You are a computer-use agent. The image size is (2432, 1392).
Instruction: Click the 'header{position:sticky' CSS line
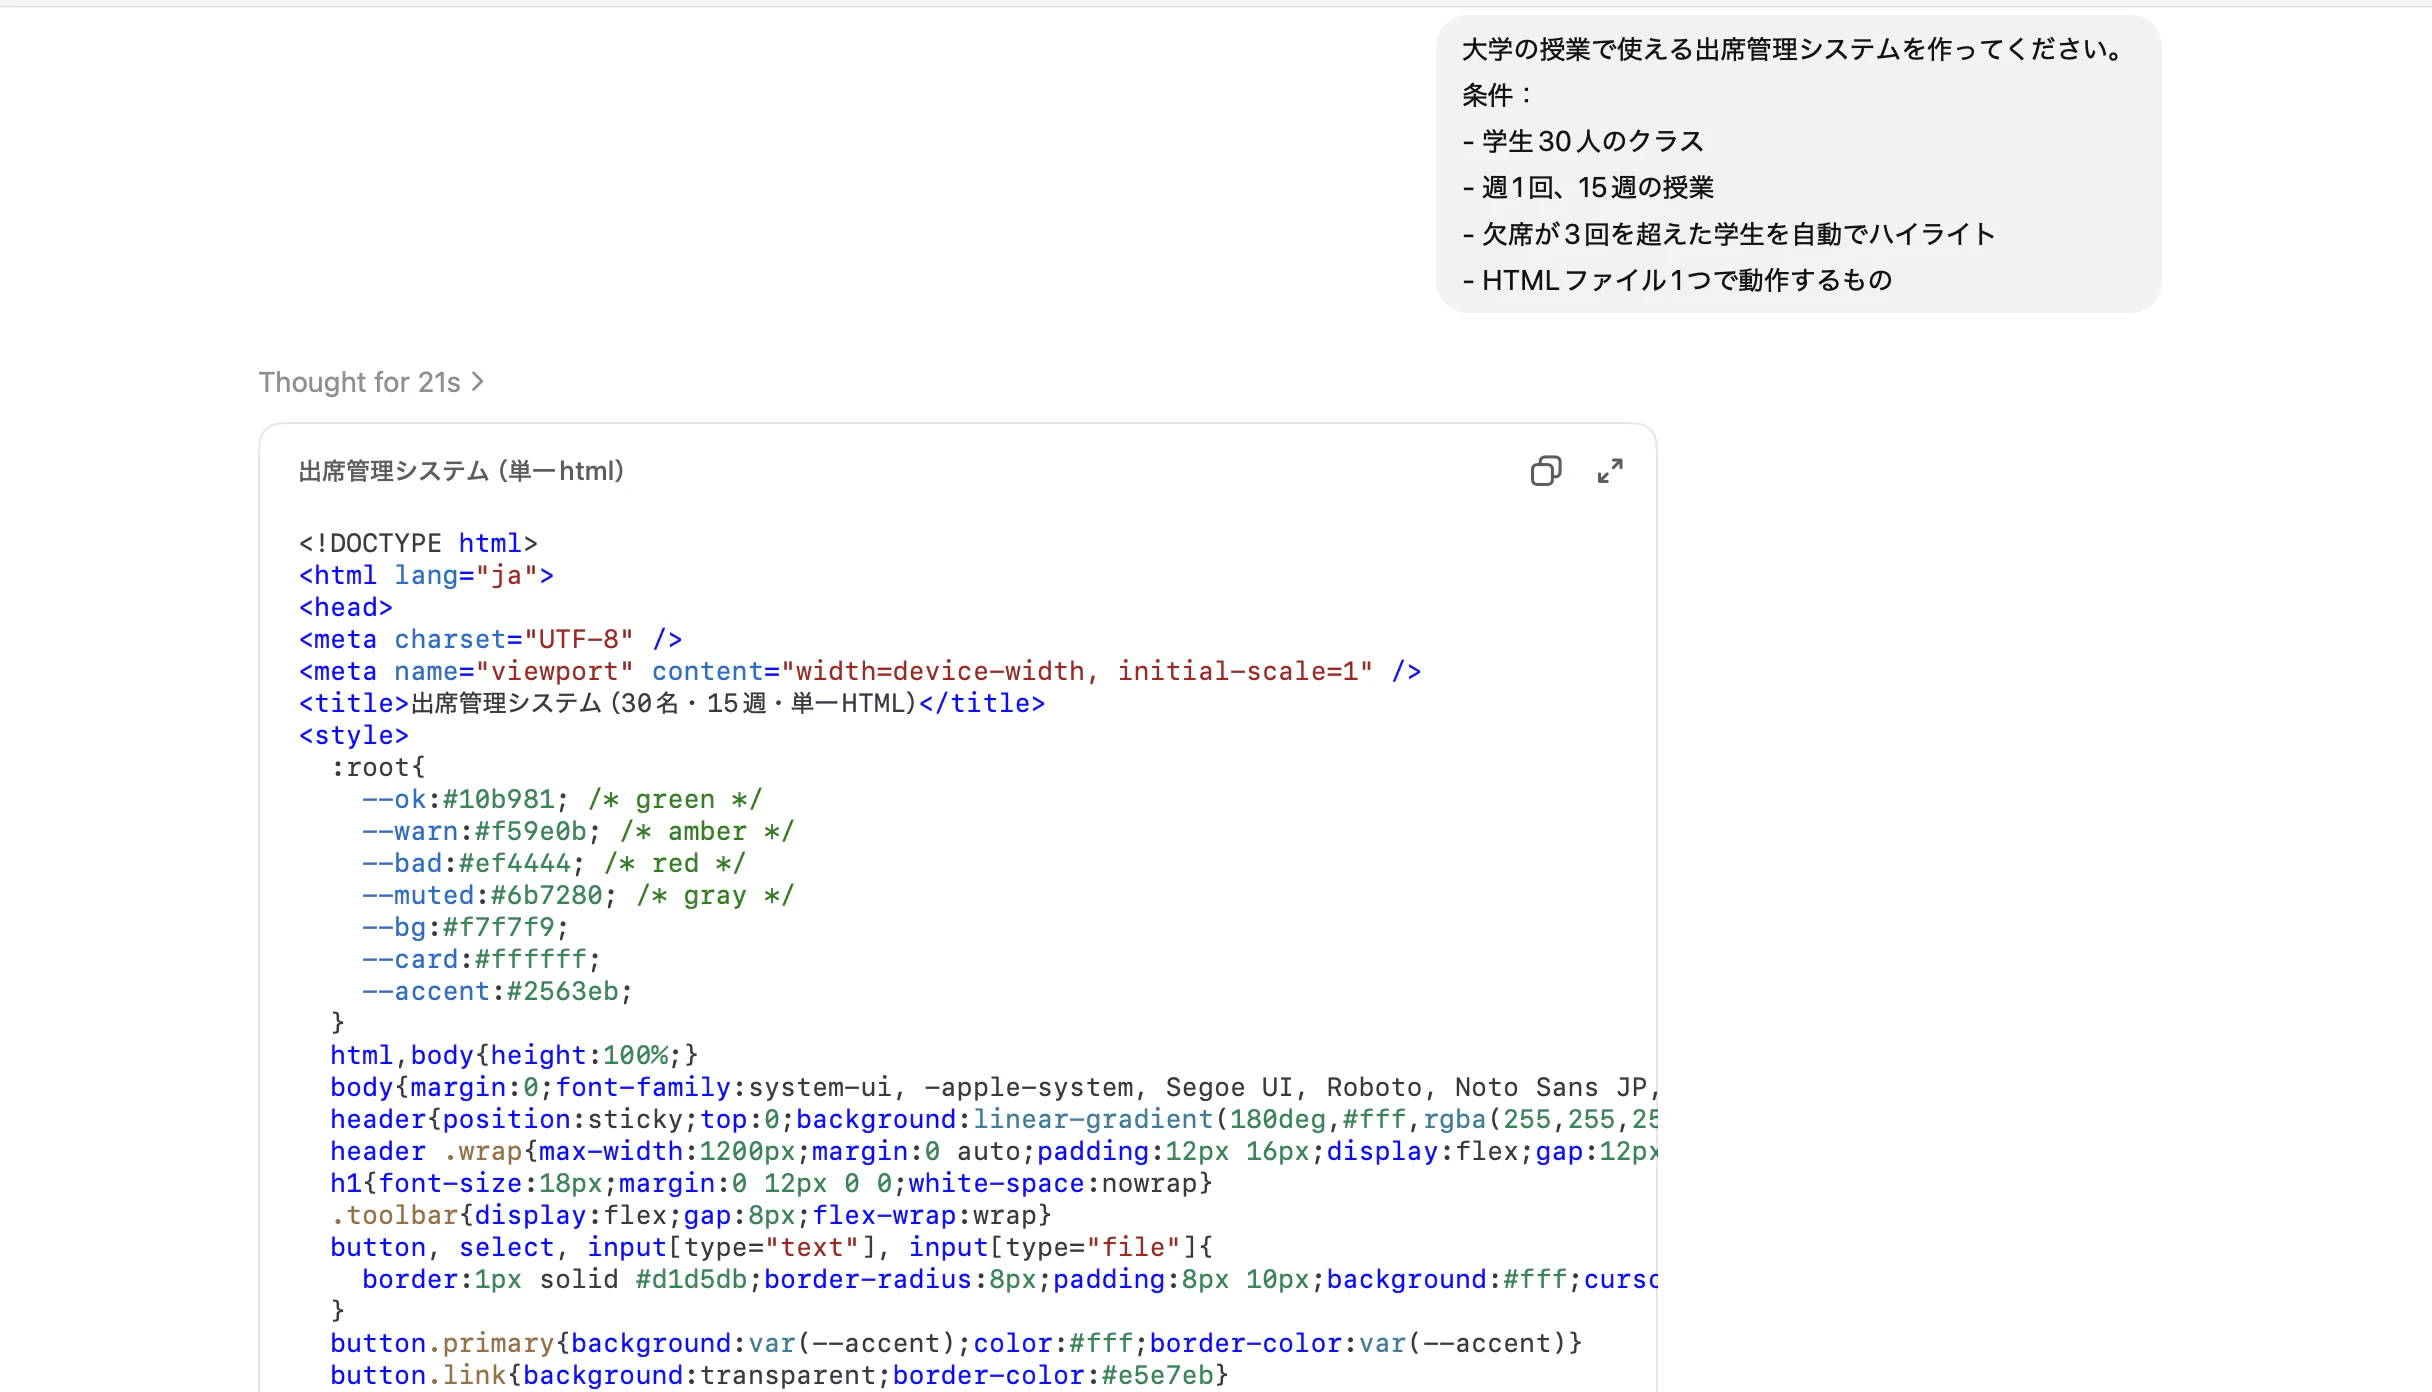click(x=993, y=1119)
